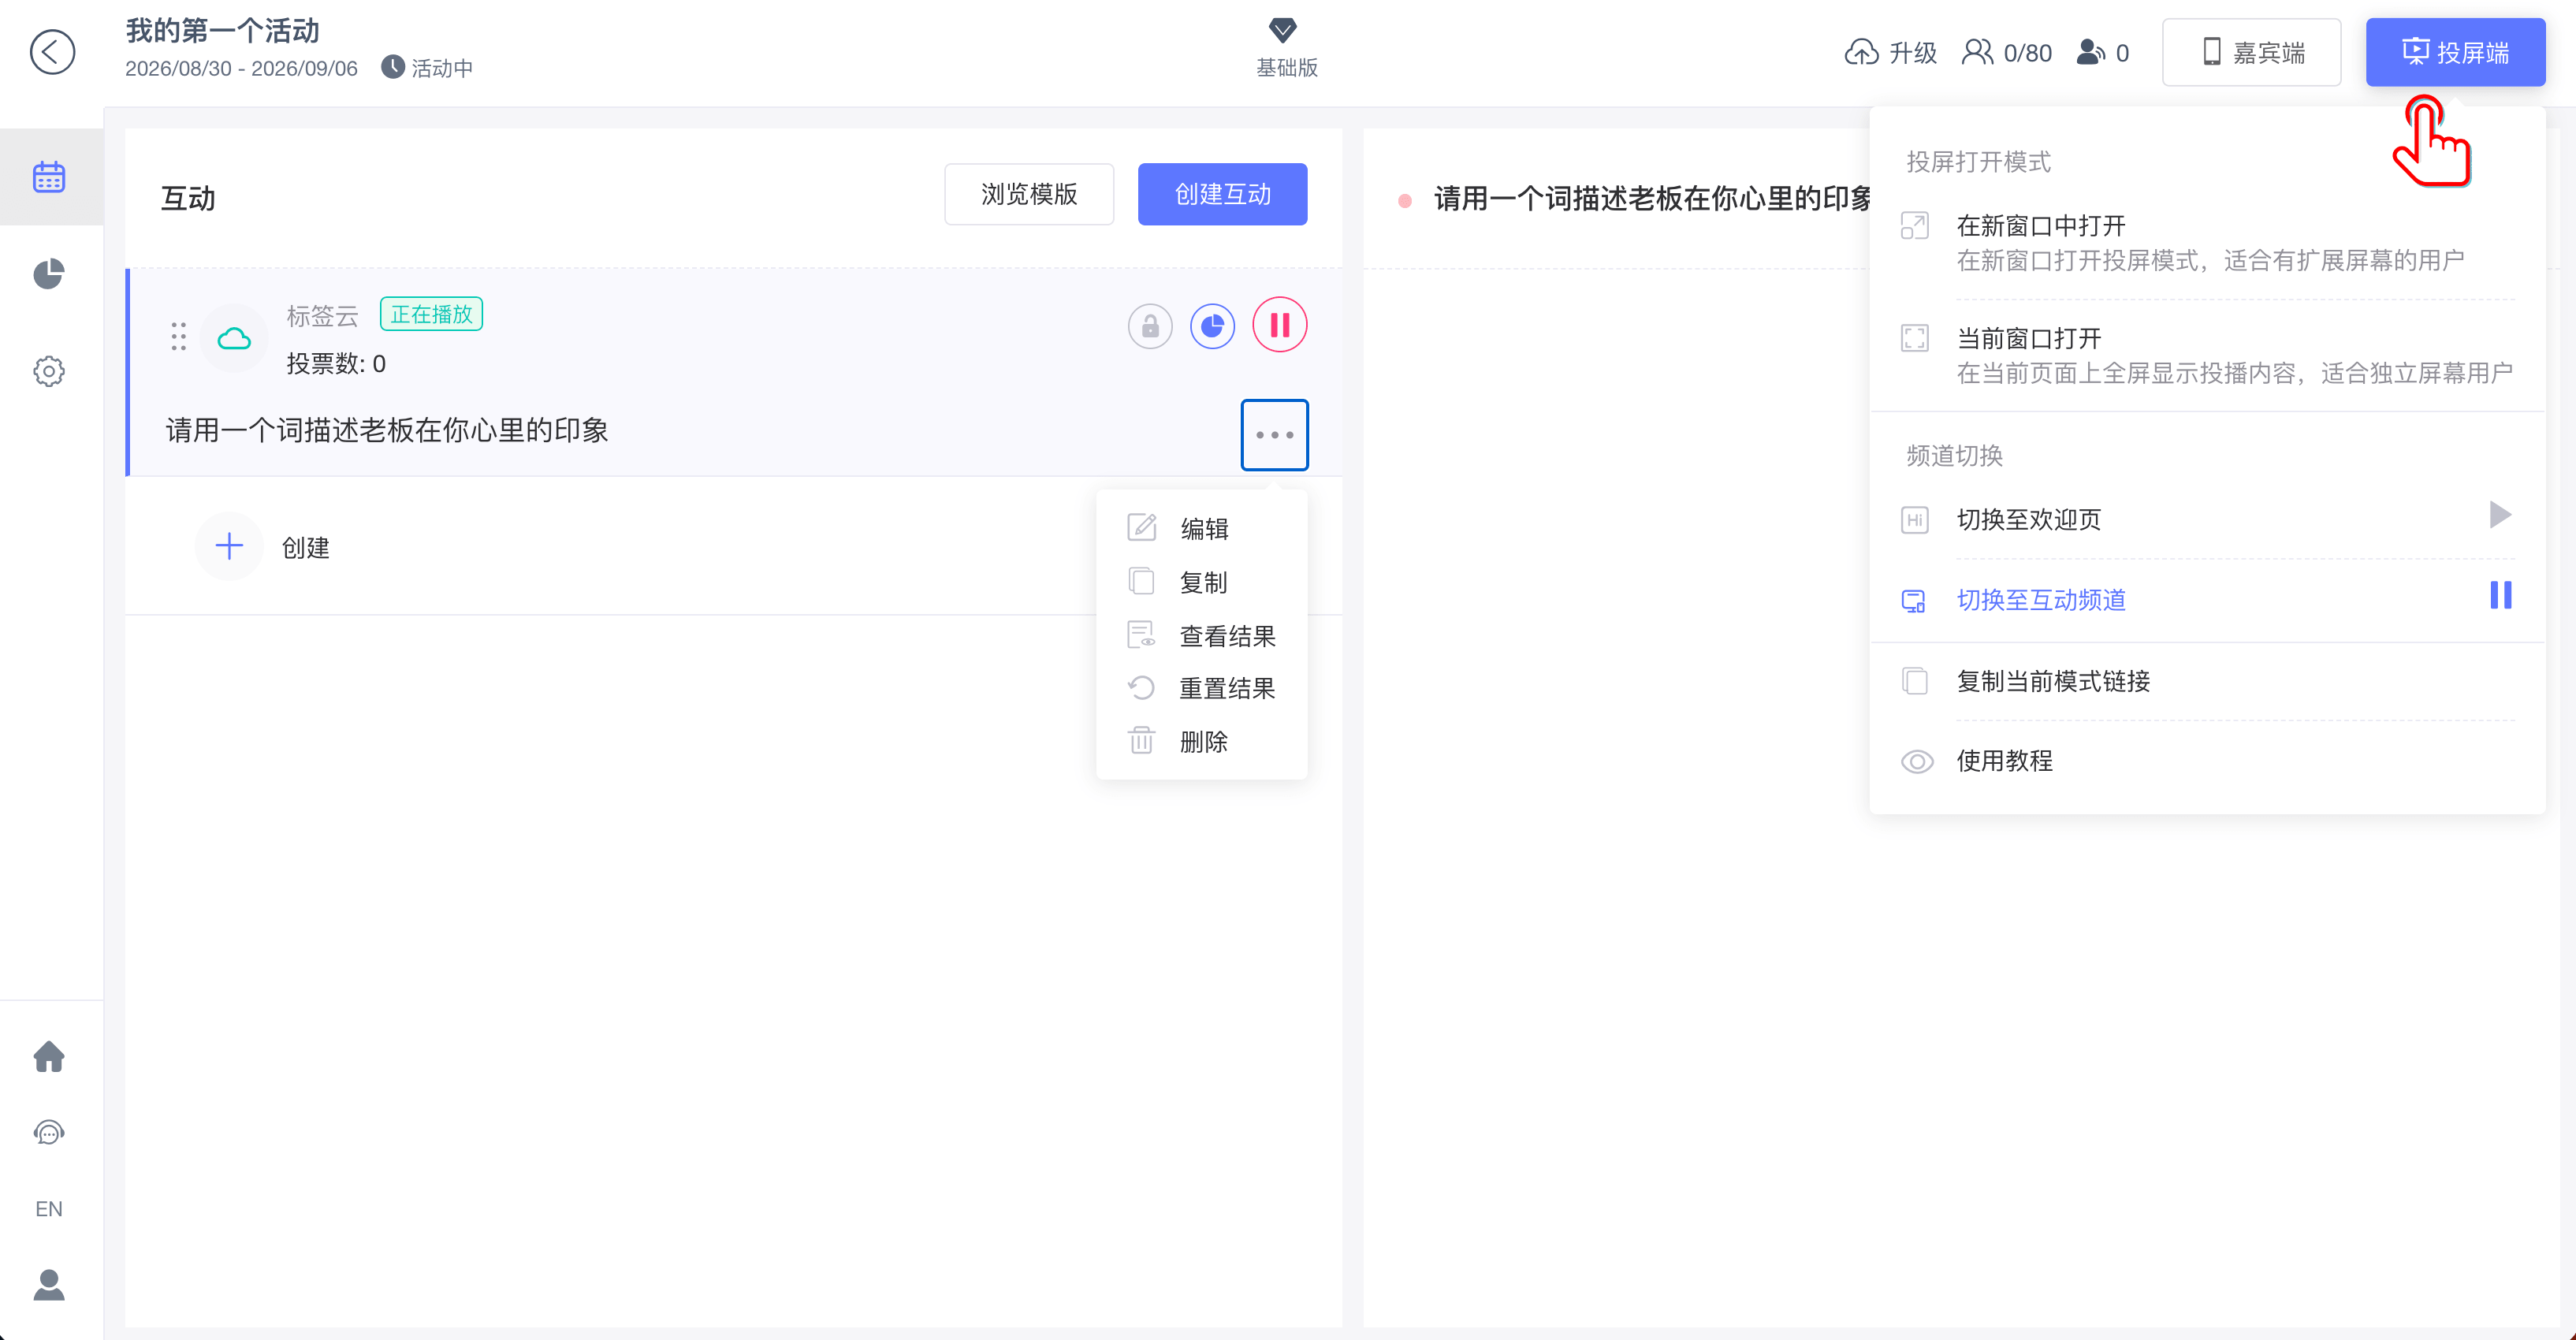Image resolution: width=2576 pixels, height=1340 pixels.
Task: Click the circular arrow reset icon
Action: [1141, 688]
